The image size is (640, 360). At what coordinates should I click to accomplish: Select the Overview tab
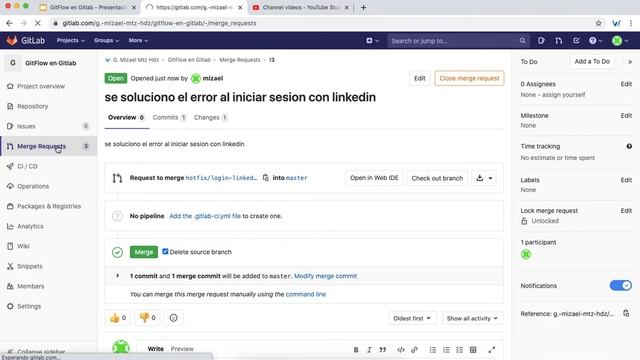click(126, 118)
